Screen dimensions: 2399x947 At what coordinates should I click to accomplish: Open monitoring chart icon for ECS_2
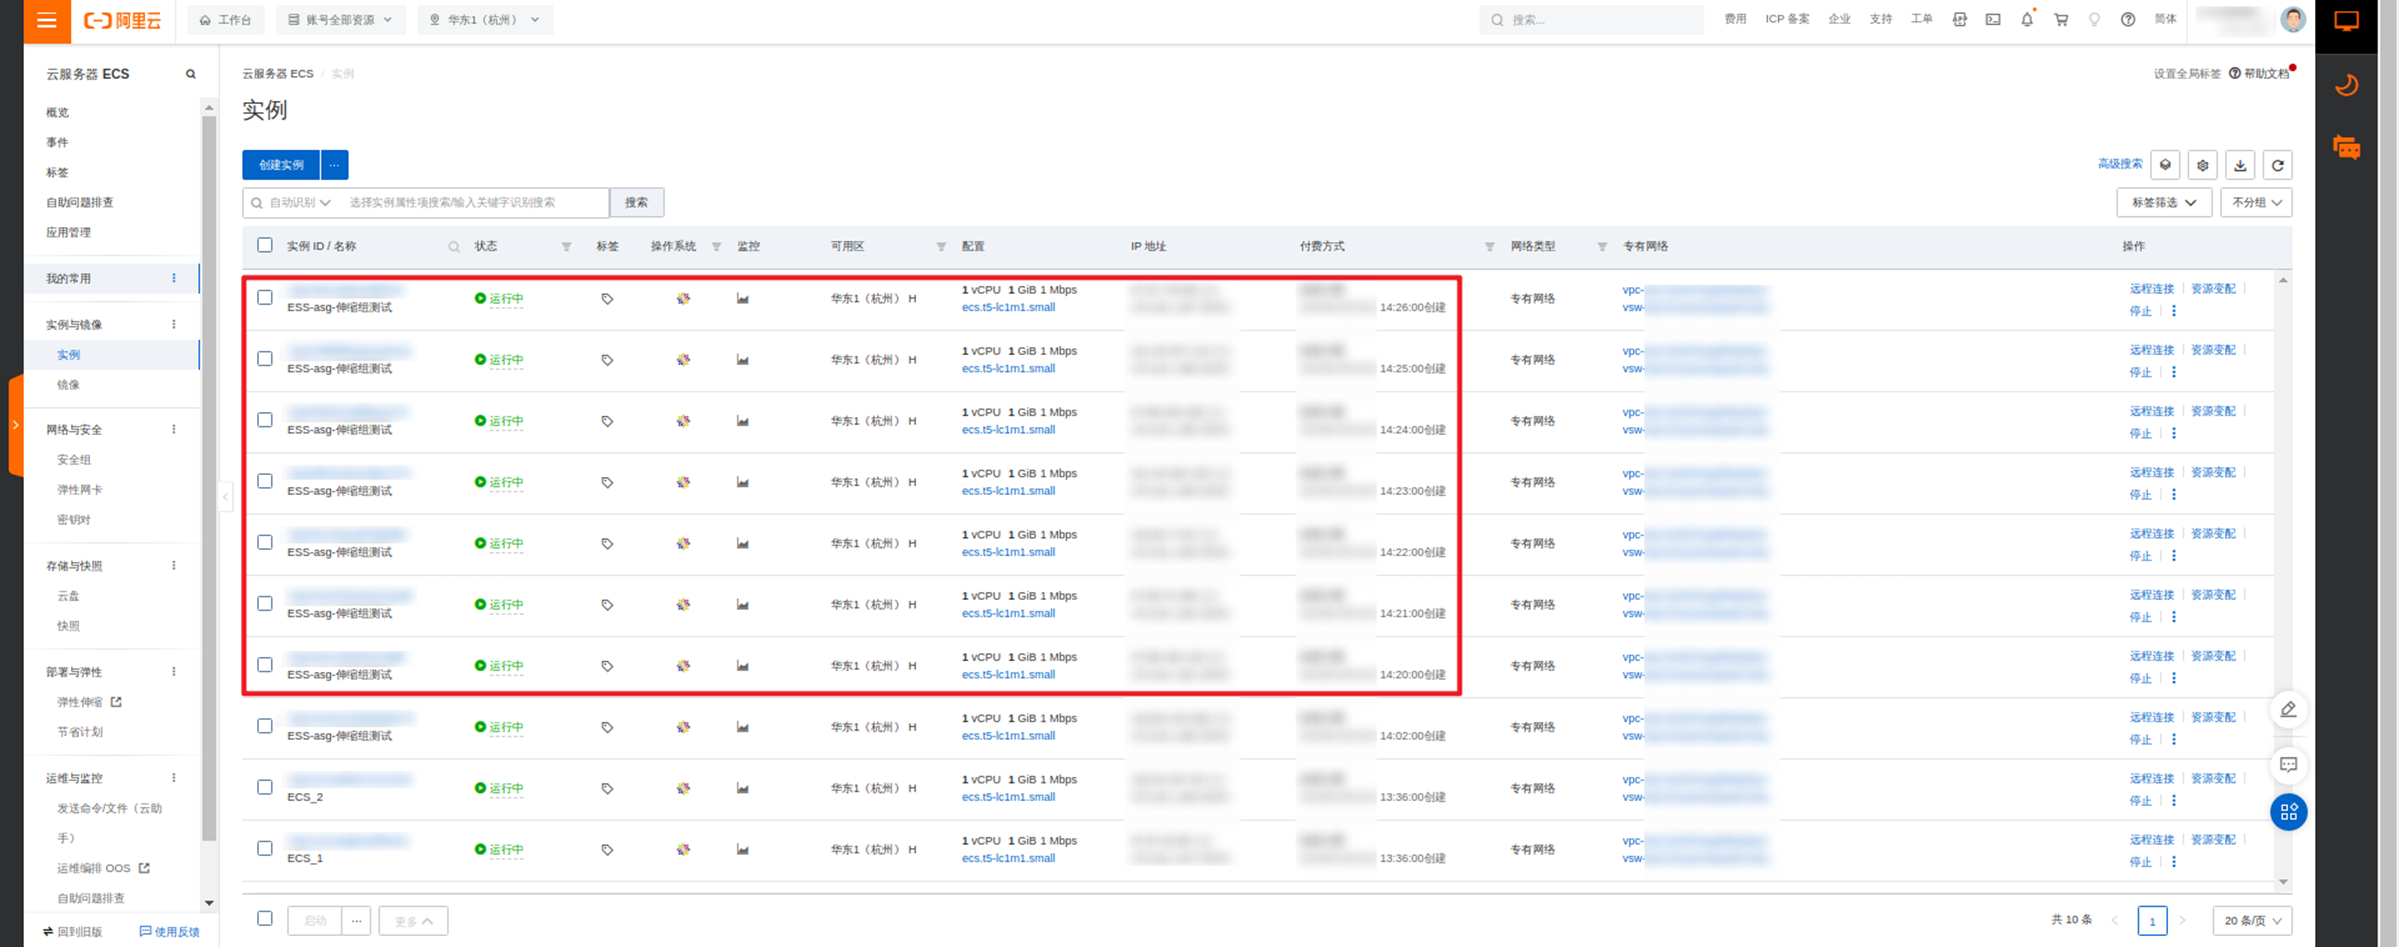click(x=742, y=788)
